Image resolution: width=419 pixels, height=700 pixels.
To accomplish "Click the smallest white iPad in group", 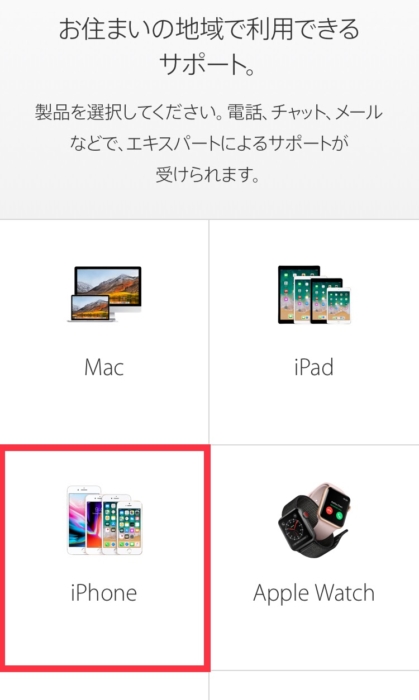I will tap(339, 305).
